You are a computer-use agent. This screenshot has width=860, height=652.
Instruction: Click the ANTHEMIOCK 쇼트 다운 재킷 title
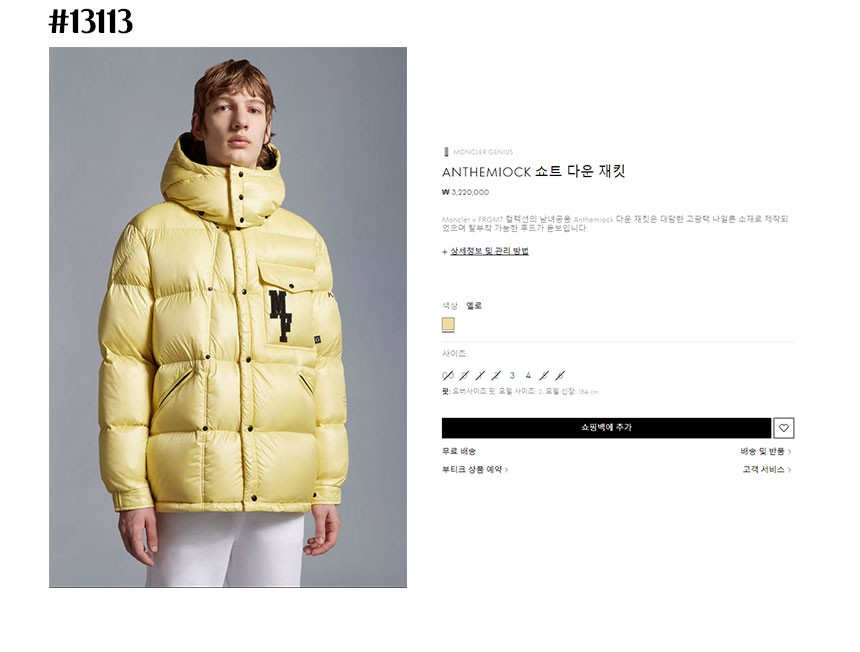click(x=534, y=172)
